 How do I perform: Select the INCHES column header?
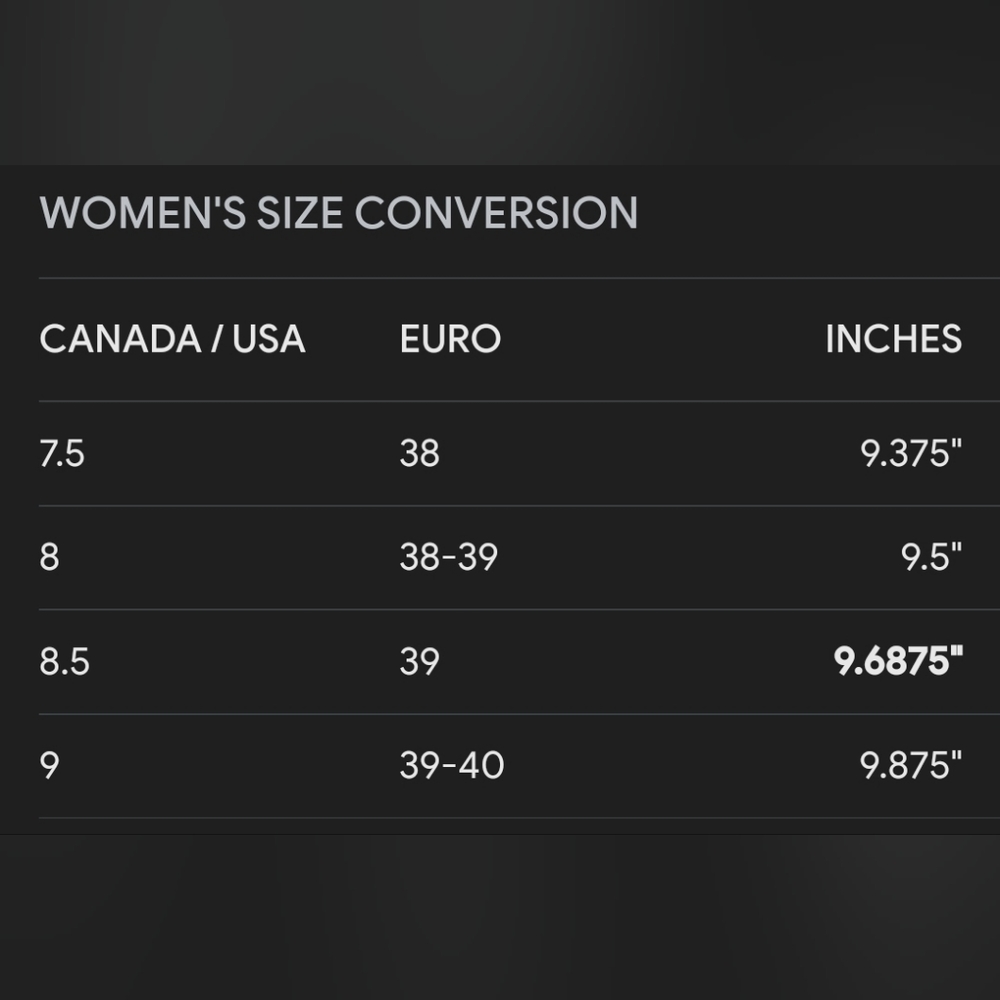point(893,339)
